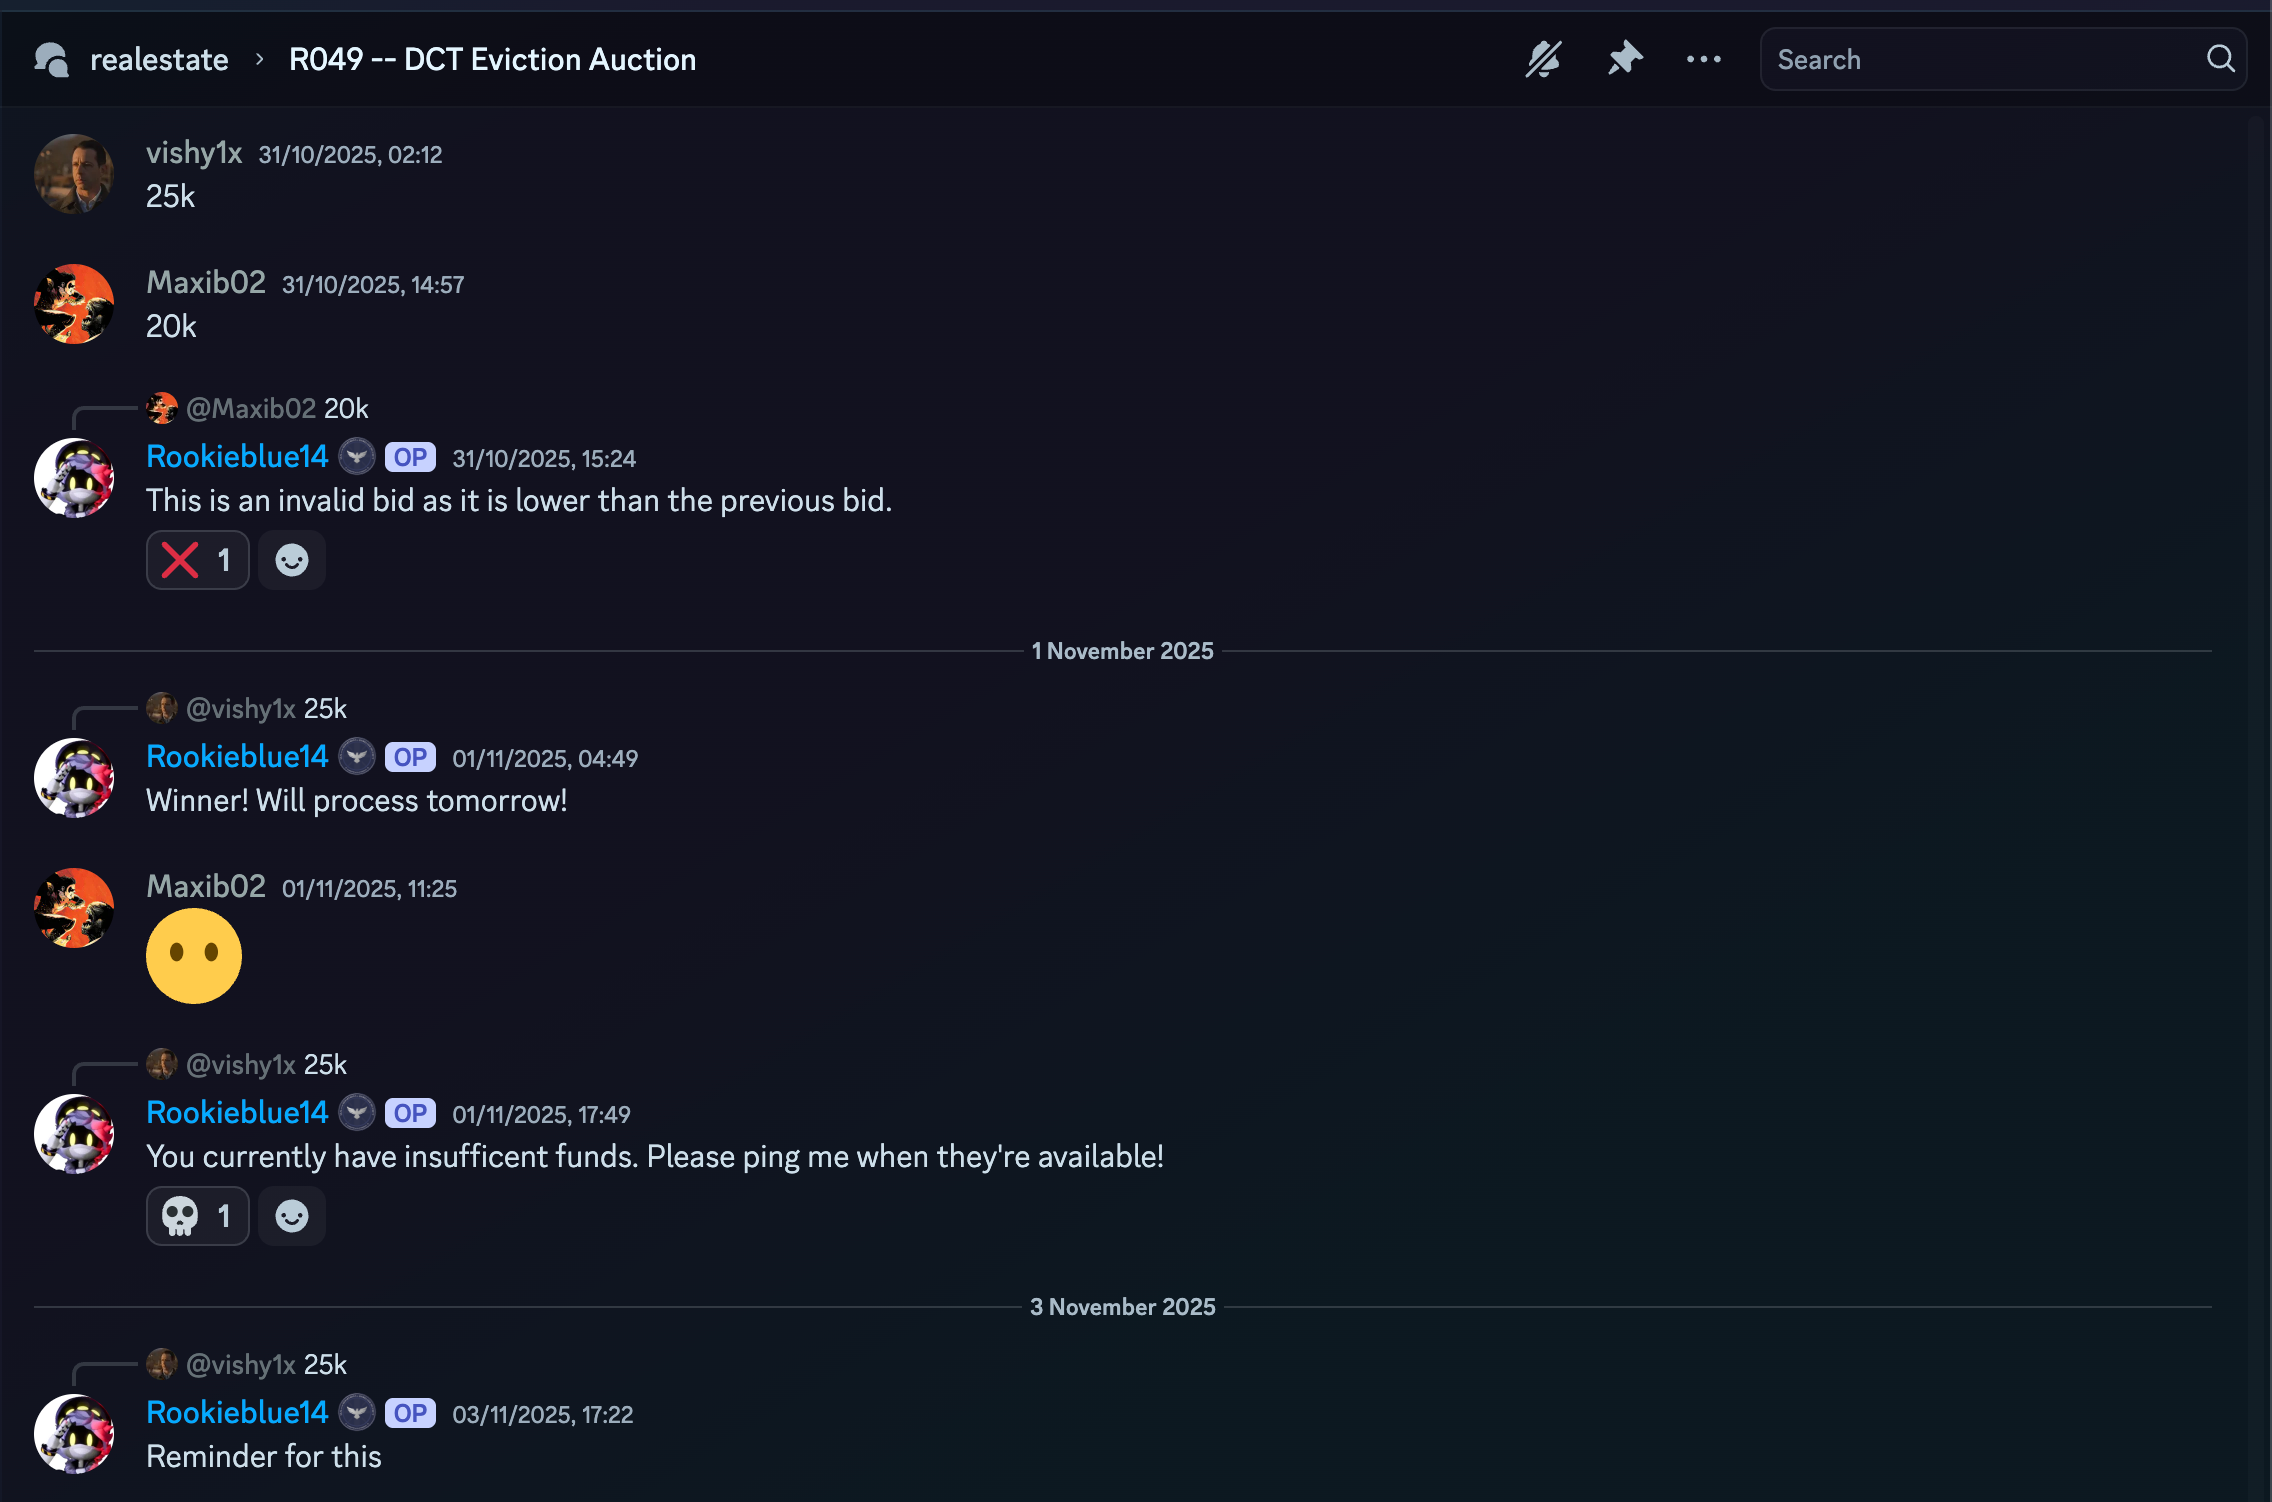The width and height of the screenshot is (2272, 1502).
Task: Toggle the skull reaction
Action: [x=197, y=1216]
